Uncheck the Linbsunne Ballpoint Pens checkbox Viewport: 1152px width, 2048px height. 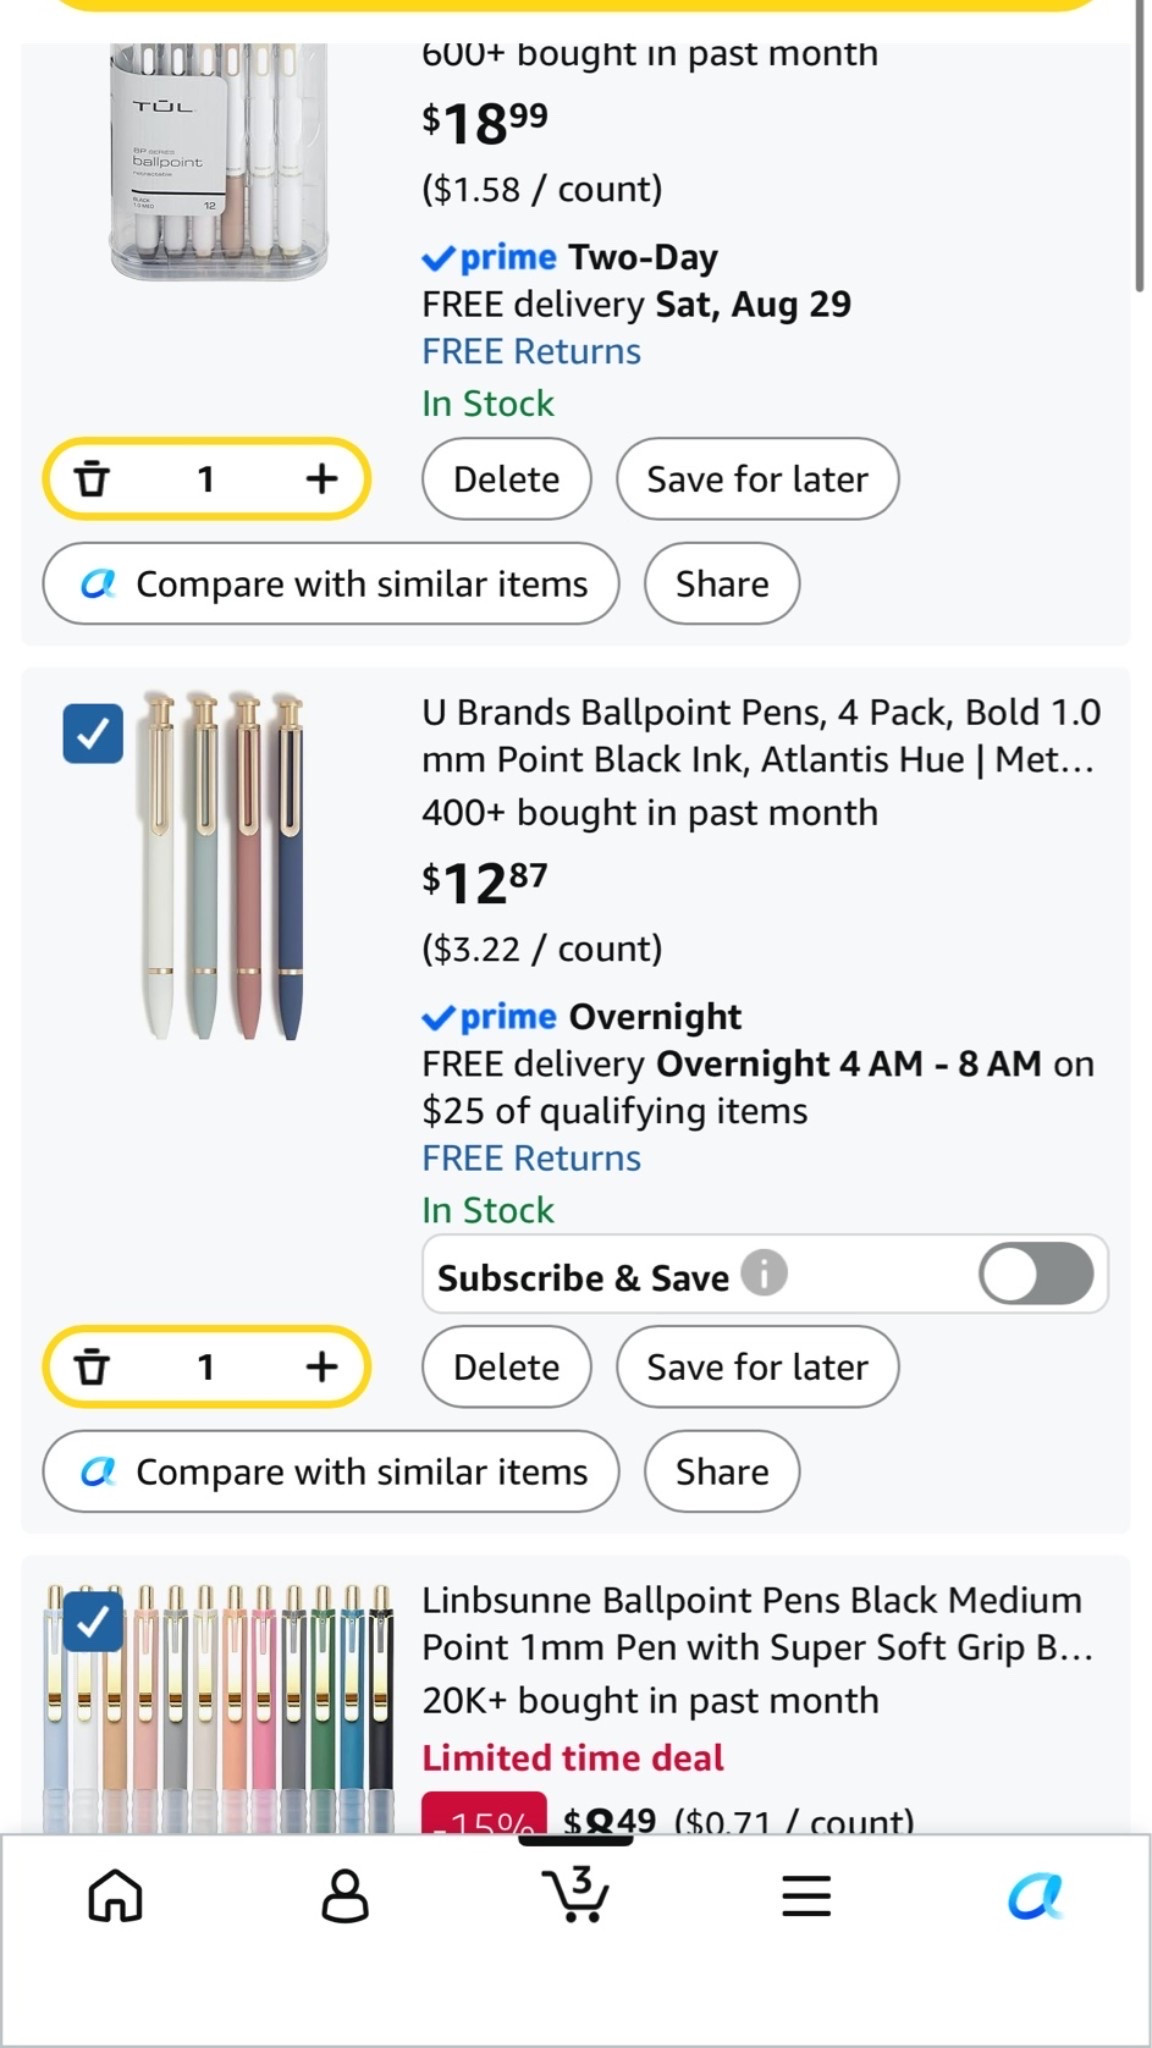pos(93,1621)
